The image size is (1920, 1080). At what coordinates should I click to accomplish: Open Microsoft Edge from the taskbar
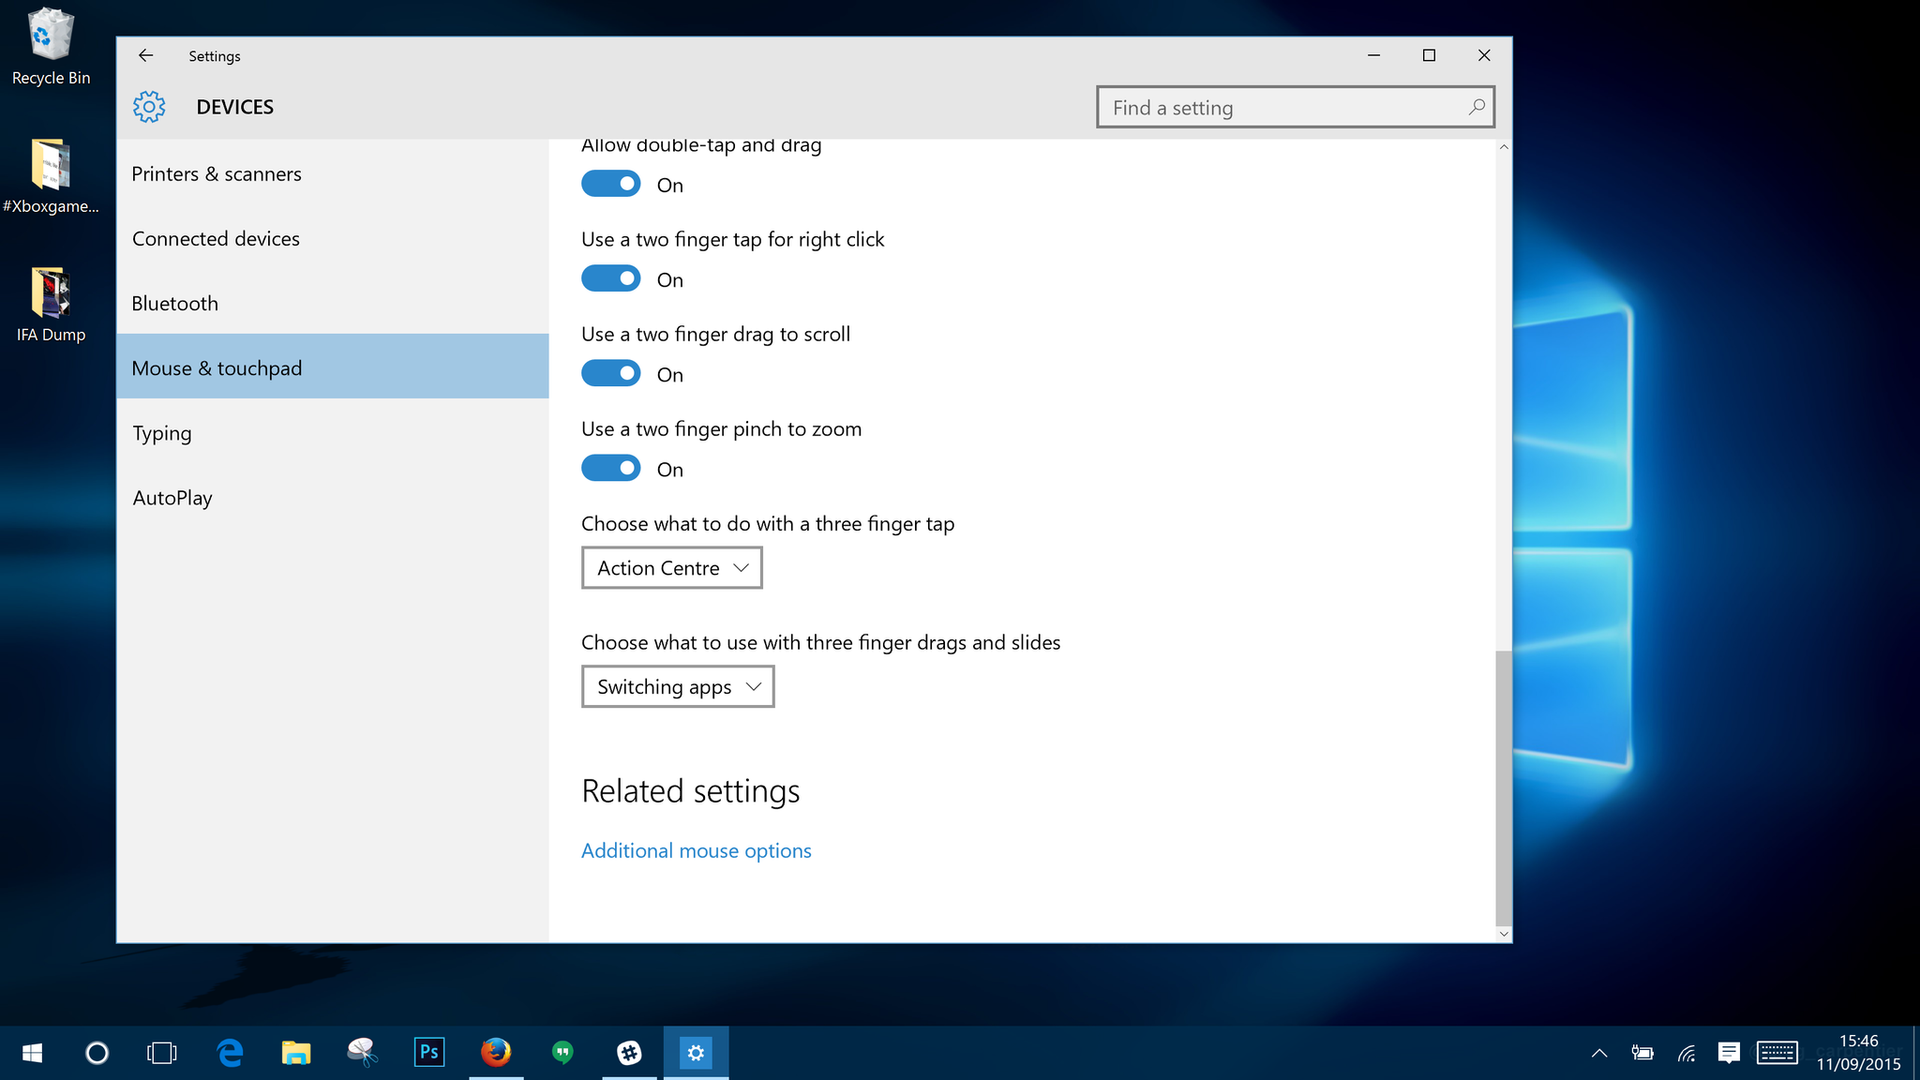tap(229, 1052)
